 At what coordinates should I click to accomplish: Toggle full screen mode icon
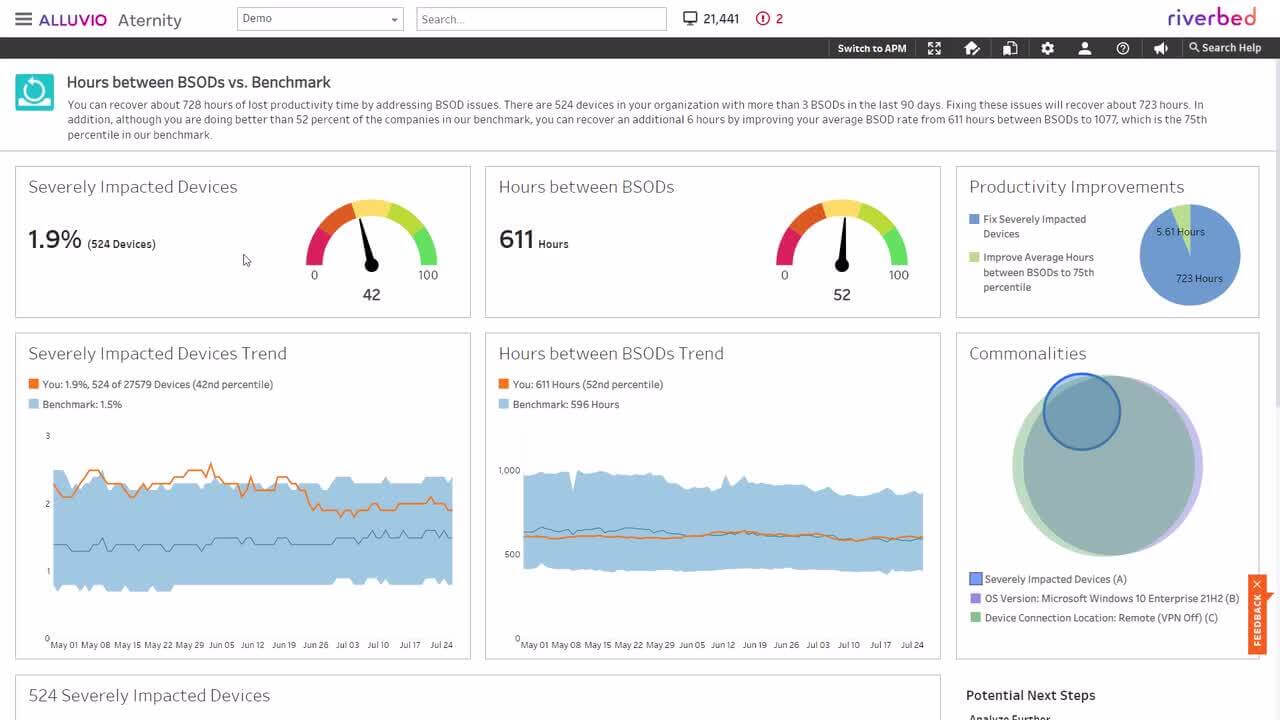pos(934,48)
